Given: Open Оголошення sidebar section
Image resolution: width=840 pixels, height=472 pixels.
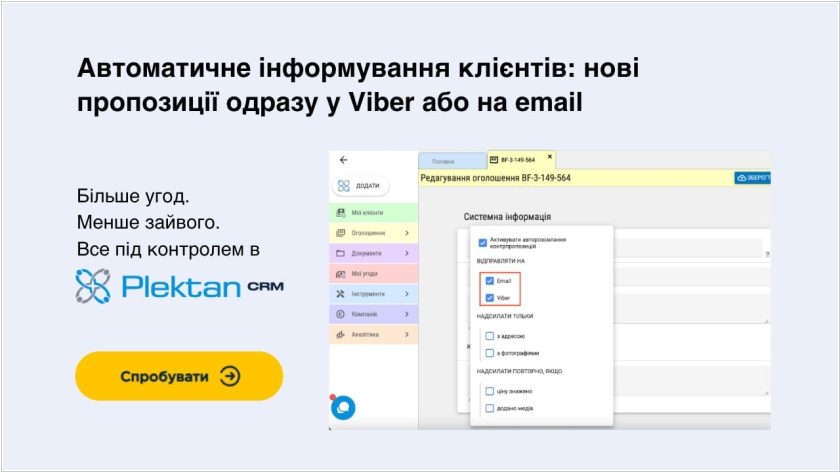Looking at the screenshot, I should tap(373, 233).
